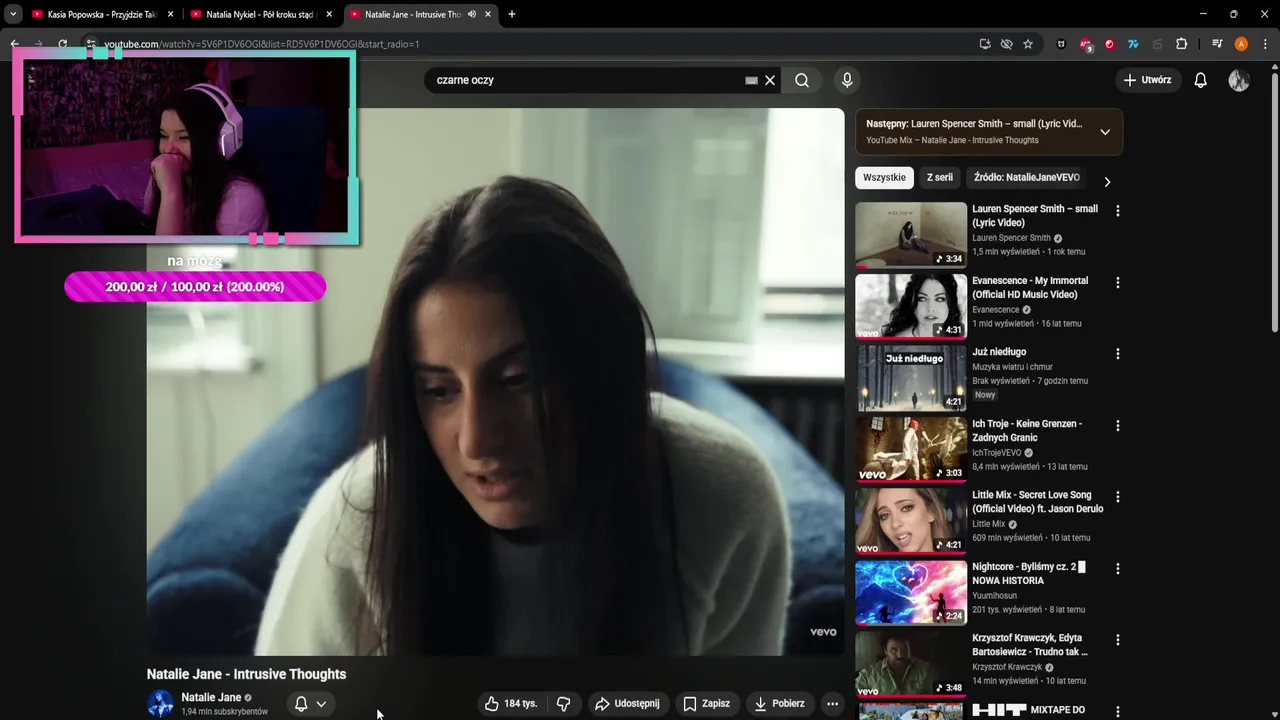Select the Źródło: NatalieJaneVEVO chip

coord(1027,177)
